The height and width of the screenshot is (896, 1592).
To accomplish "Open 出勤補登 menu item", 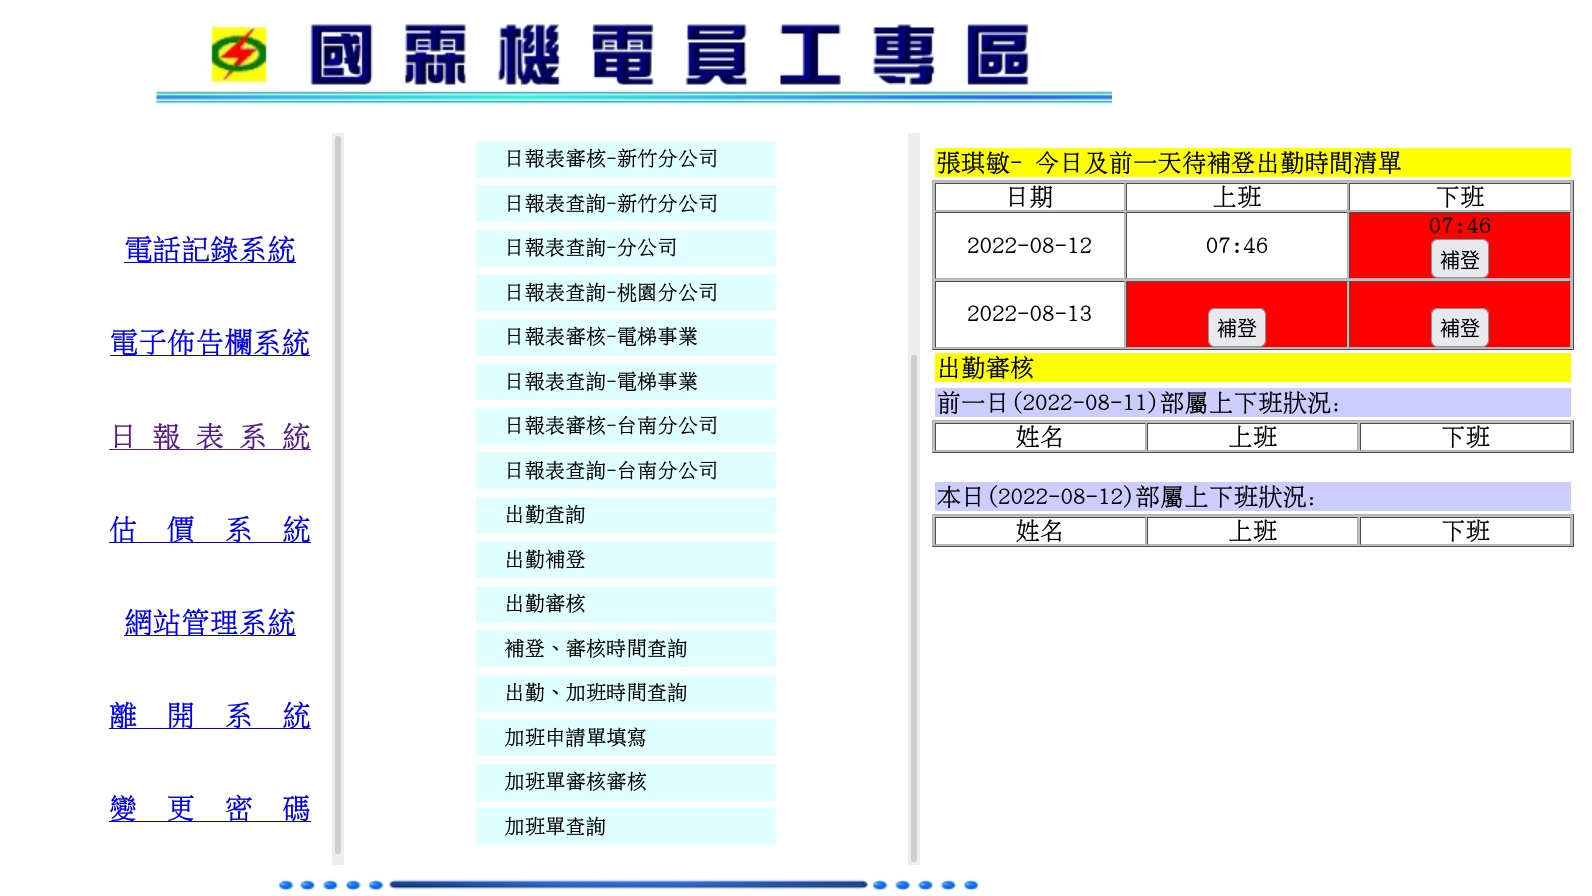I will 626,560.
